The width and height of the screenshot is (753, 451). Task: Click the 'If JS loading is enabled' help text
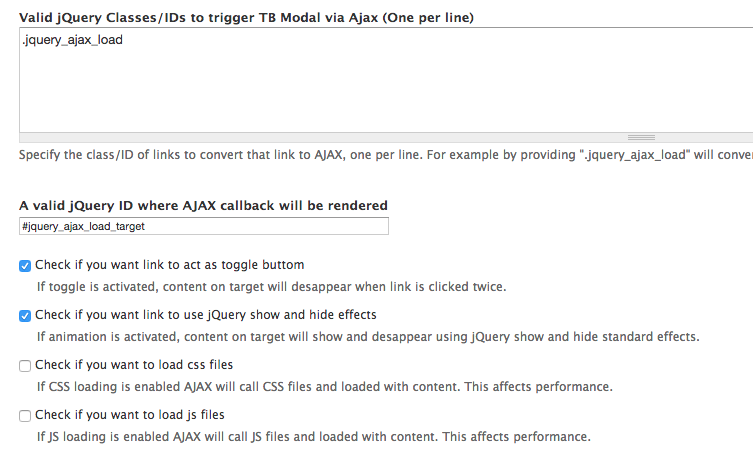point(314,437)
